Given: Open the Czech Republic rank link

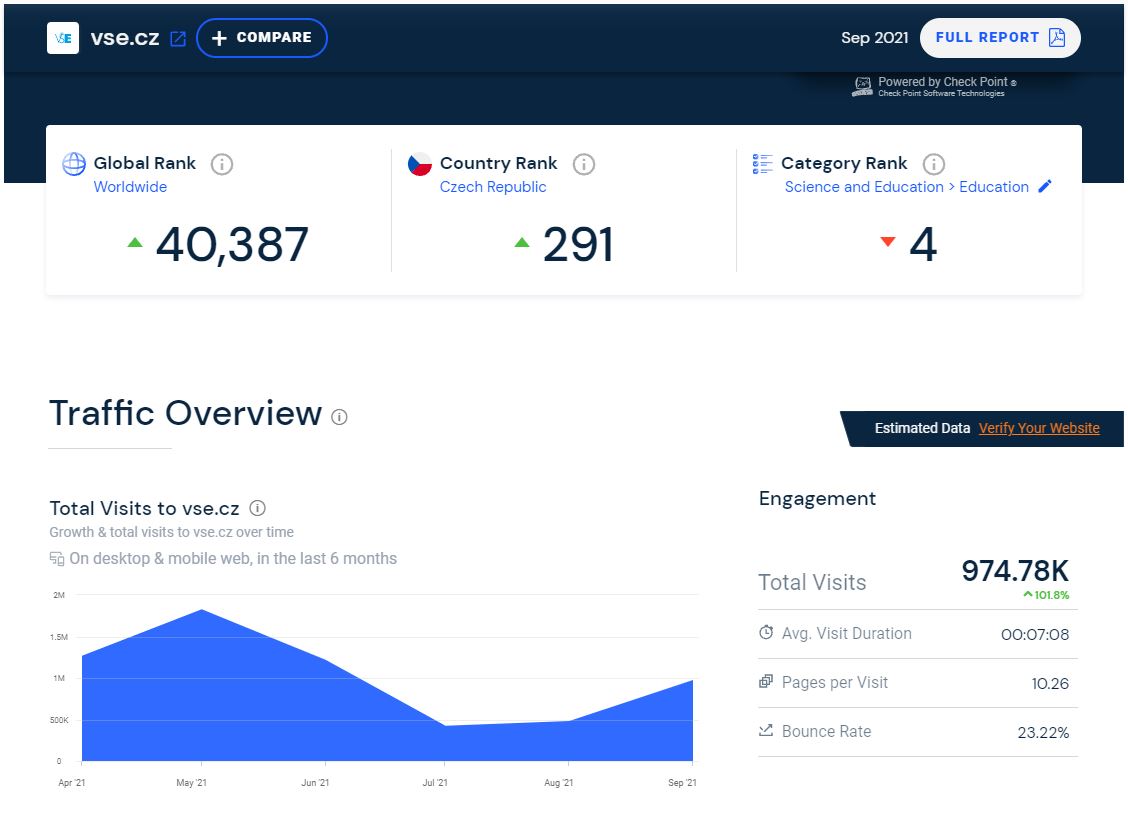Looking at the screenshot, I should tap(493, 187).
